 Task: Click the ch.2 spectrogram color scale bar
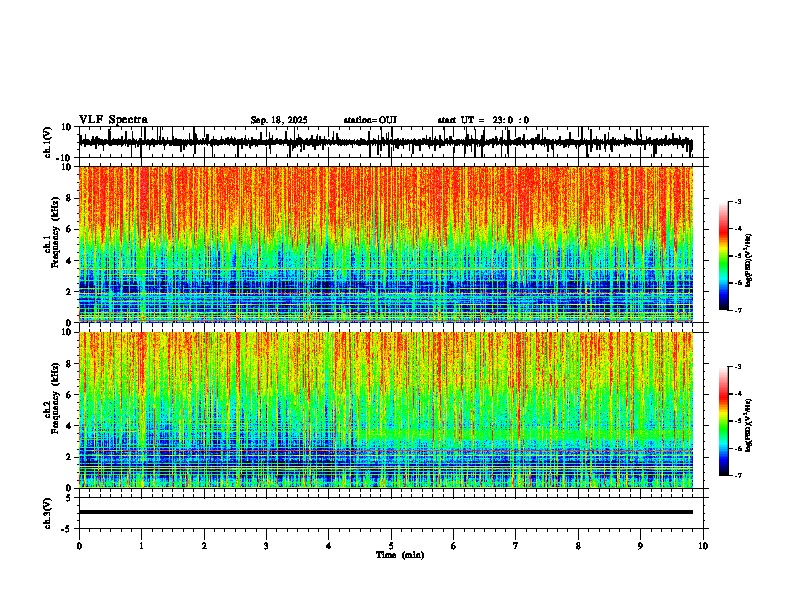click(723, 421)
